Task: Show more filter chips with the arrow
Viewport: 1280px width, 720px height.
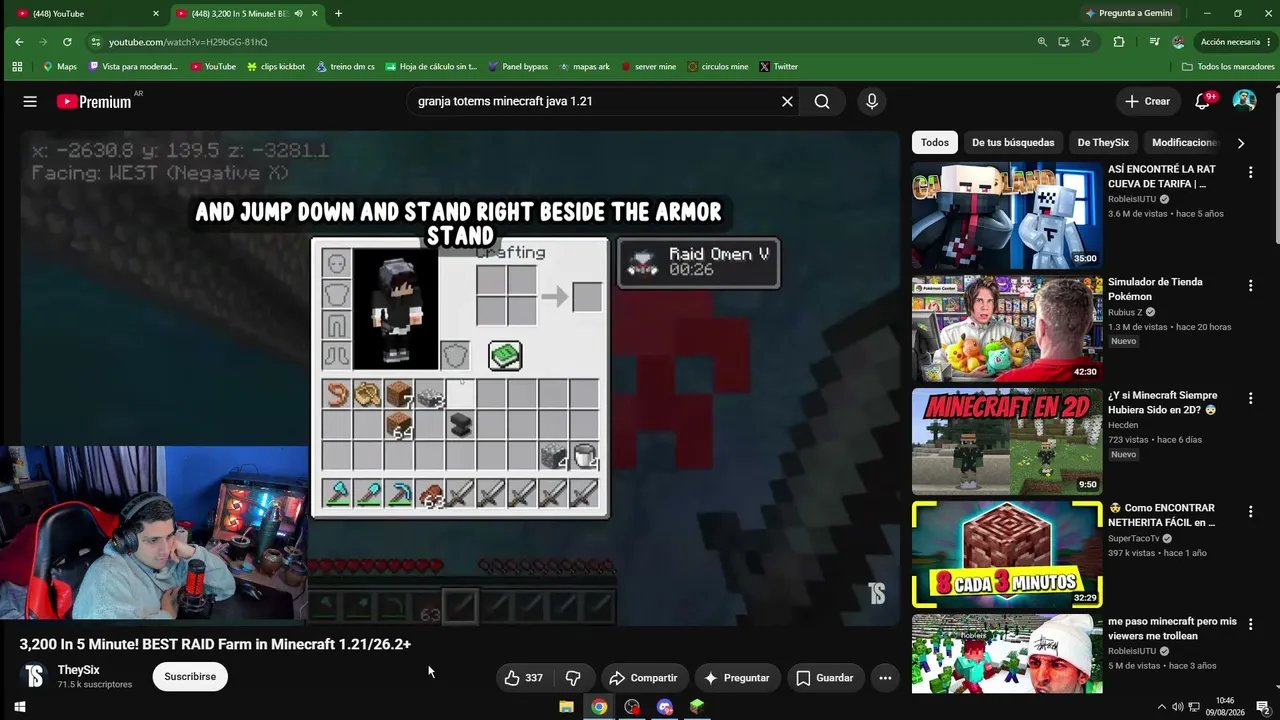Action: click(1241, 143)
